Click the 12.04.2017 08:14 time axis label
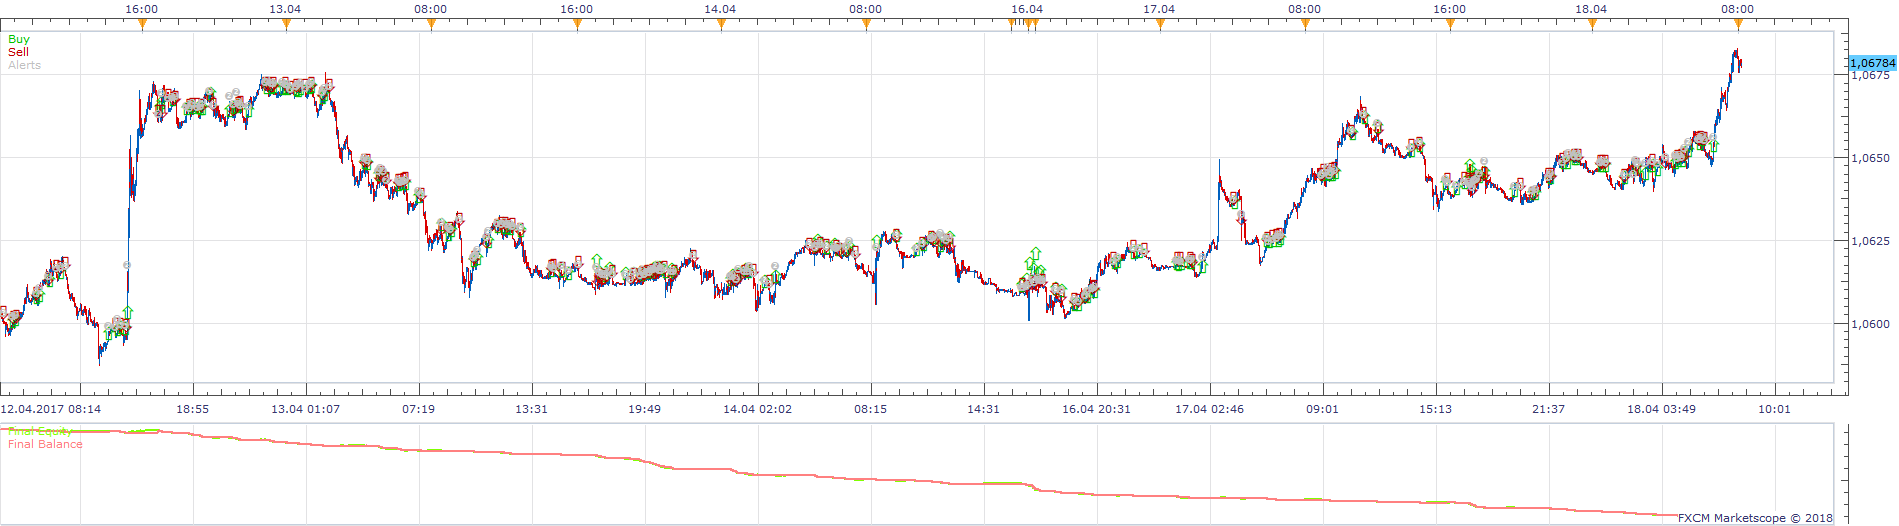This screenshot has height=526, width=1899. [x=50, y=409]
